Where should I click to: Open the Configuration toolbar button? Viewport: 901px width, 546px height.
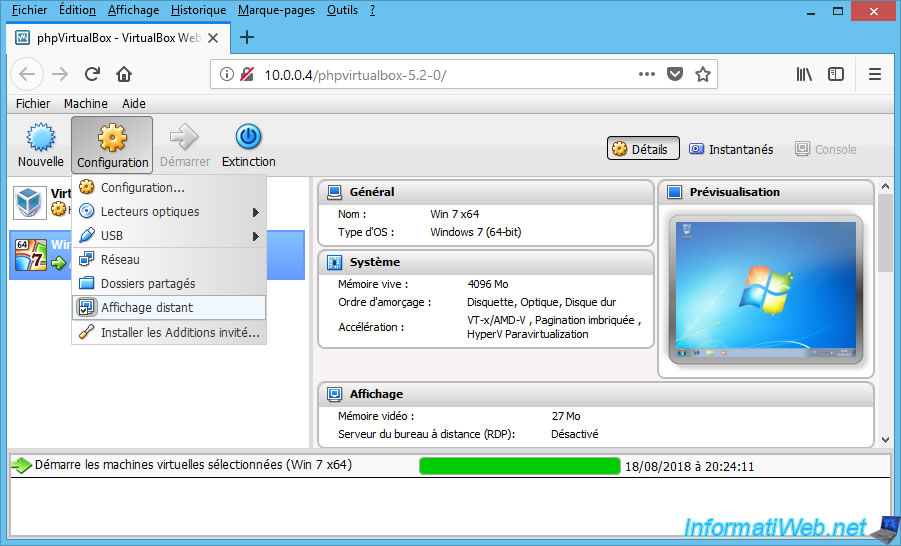pos(112,145)
